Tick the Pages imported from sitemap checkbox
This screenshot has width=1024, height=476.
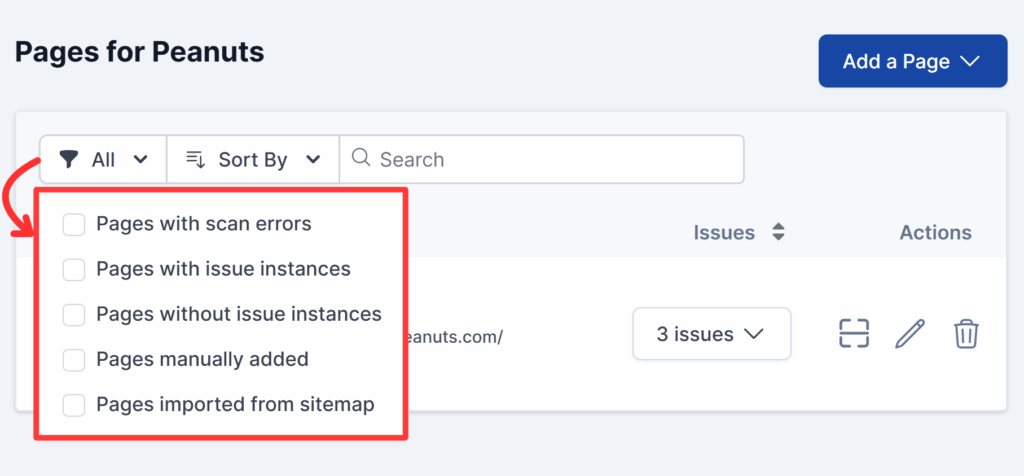tap(74, 405)
